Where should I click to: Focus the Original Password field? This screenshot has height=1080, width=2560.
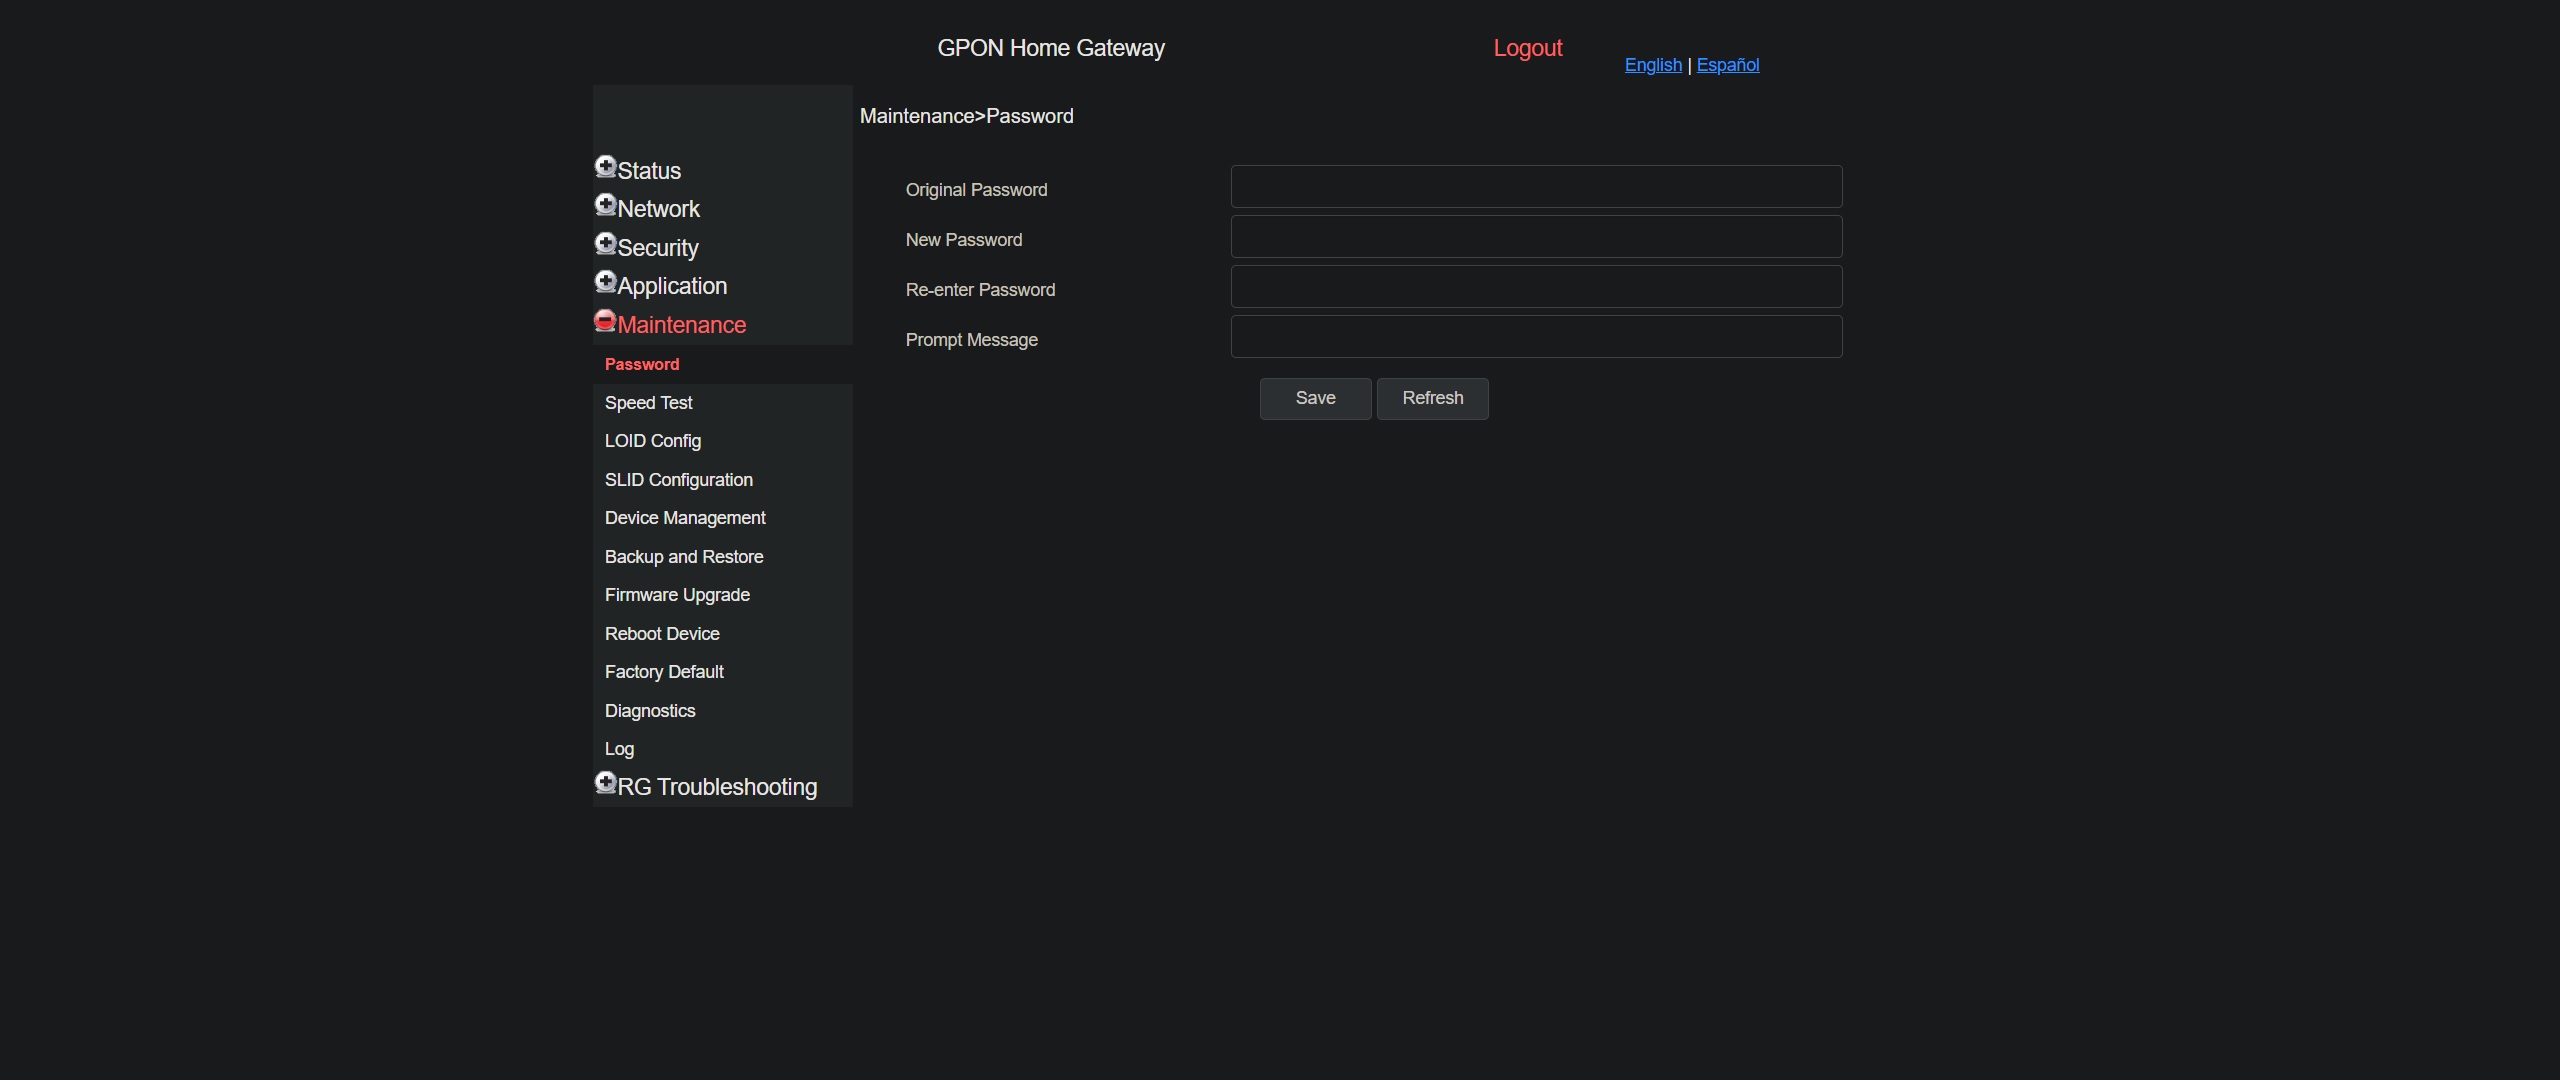(1536, 187)
